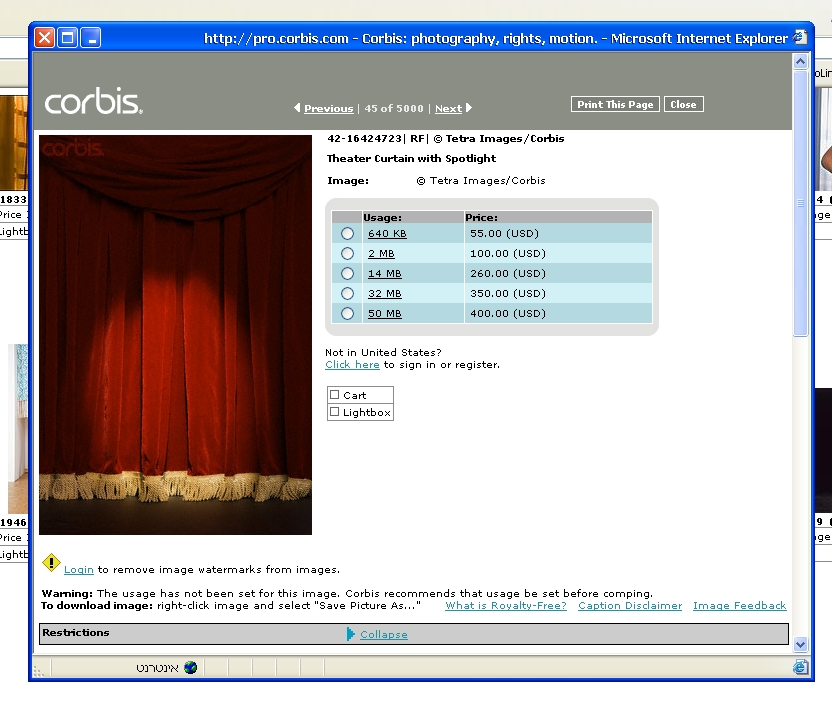Click the yellow warning icon near Login

[x=51, y=562]
